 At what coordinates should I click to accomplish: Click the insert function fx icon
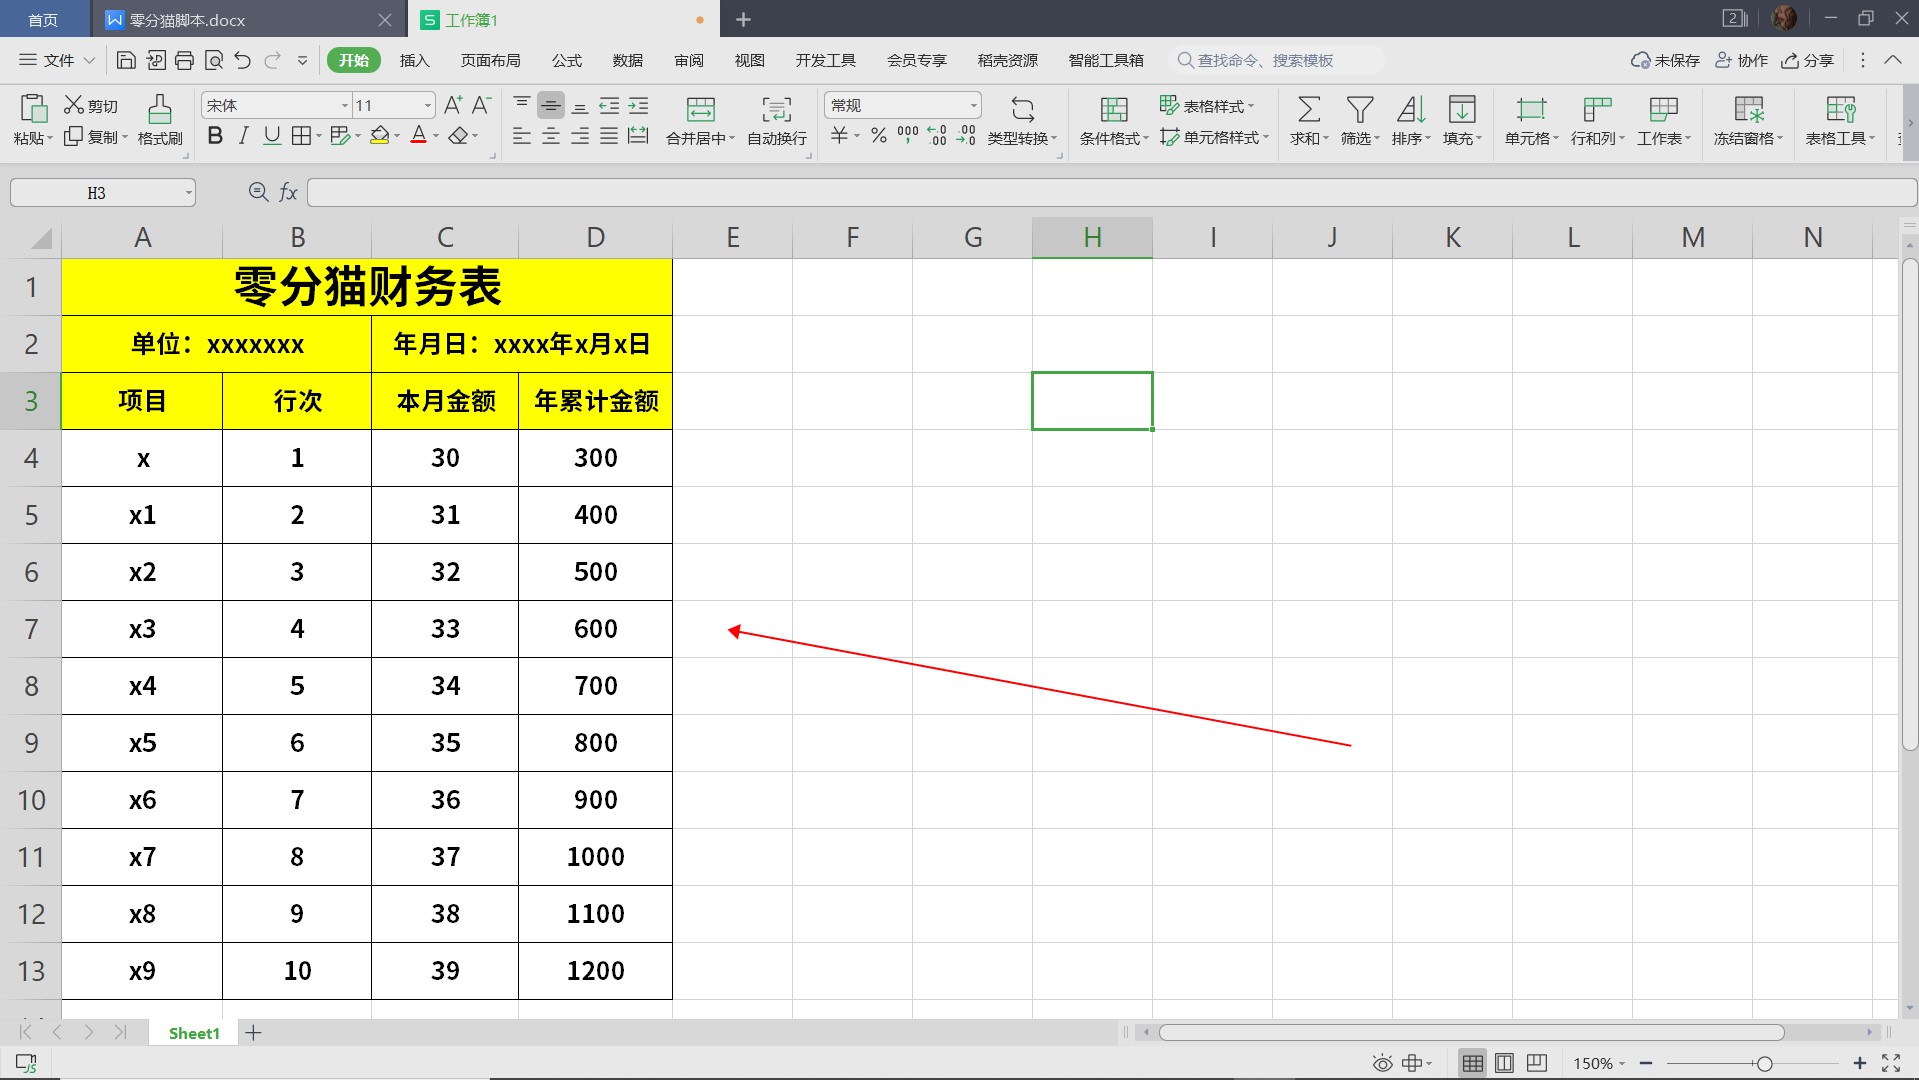point(288,192)
